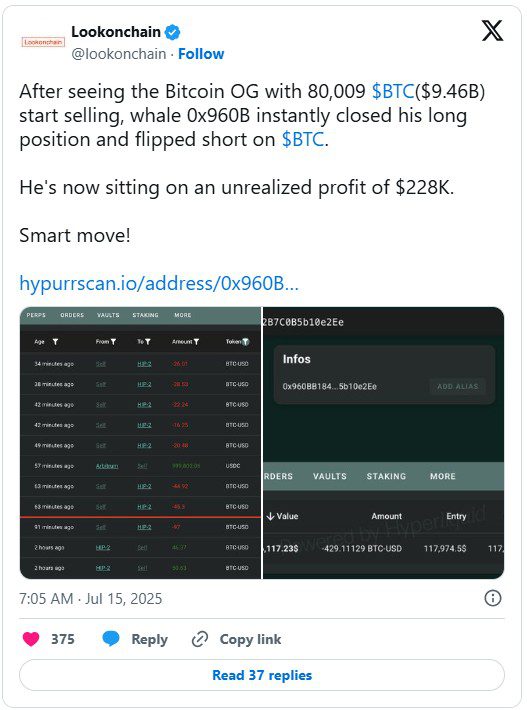Select the STAKING tab in right screenshot
The image size is (527, 710).
tap(386, 476)
